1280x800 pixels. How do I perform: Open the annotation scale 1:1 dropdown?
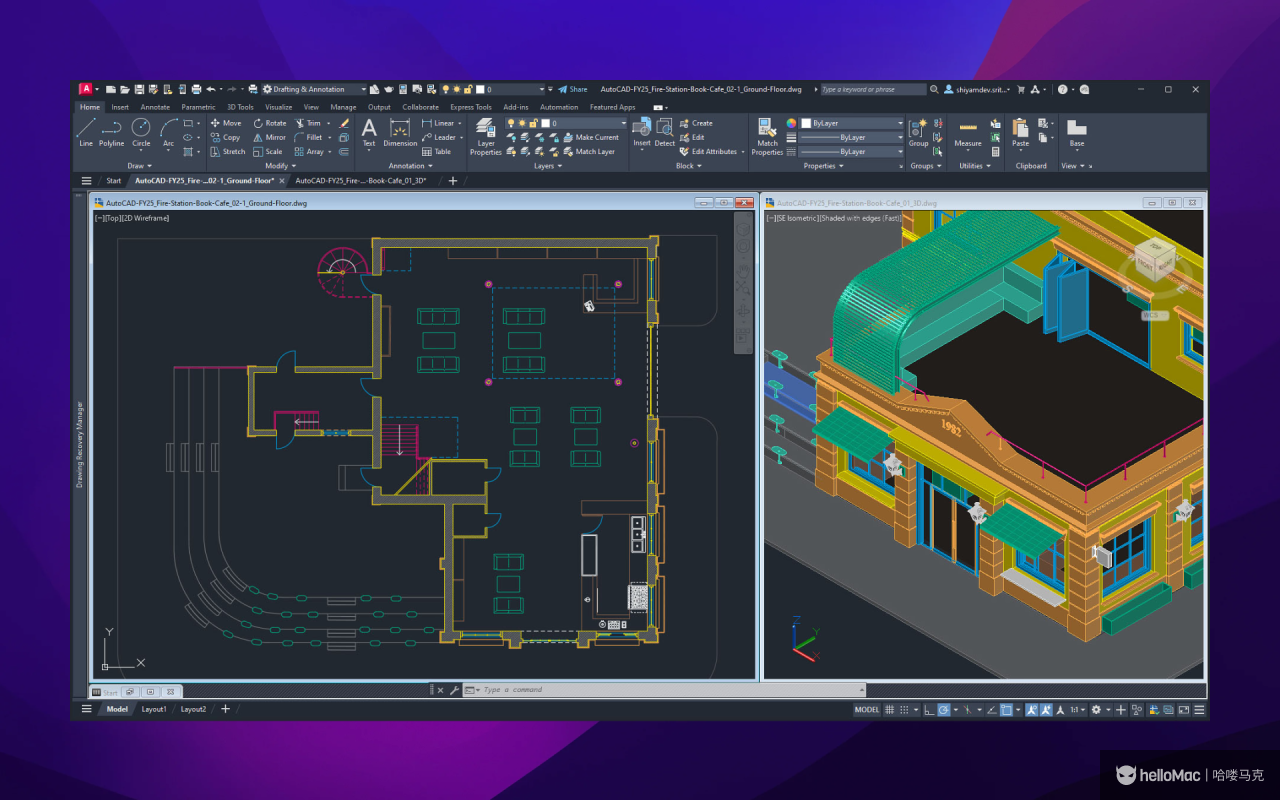pos(1077,709)
